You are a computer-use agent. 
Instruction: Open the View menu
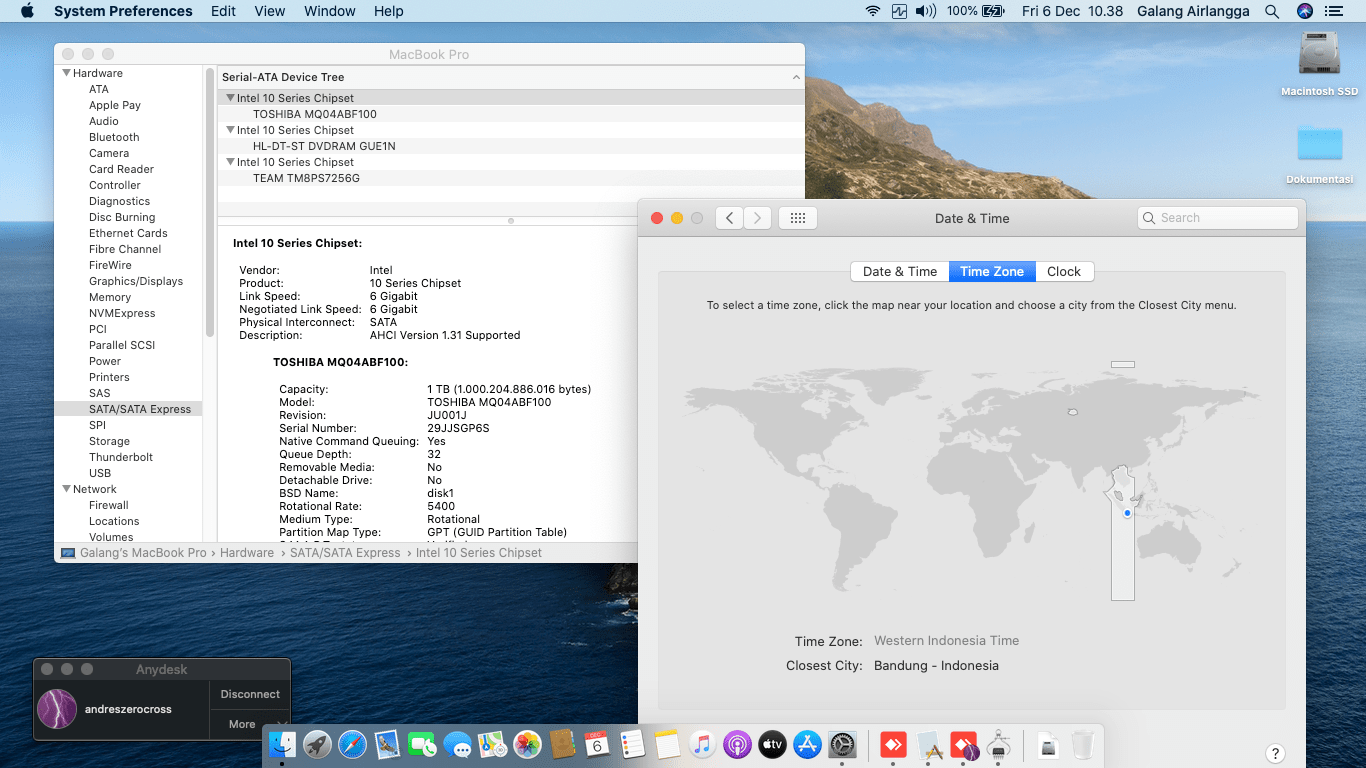270,11
